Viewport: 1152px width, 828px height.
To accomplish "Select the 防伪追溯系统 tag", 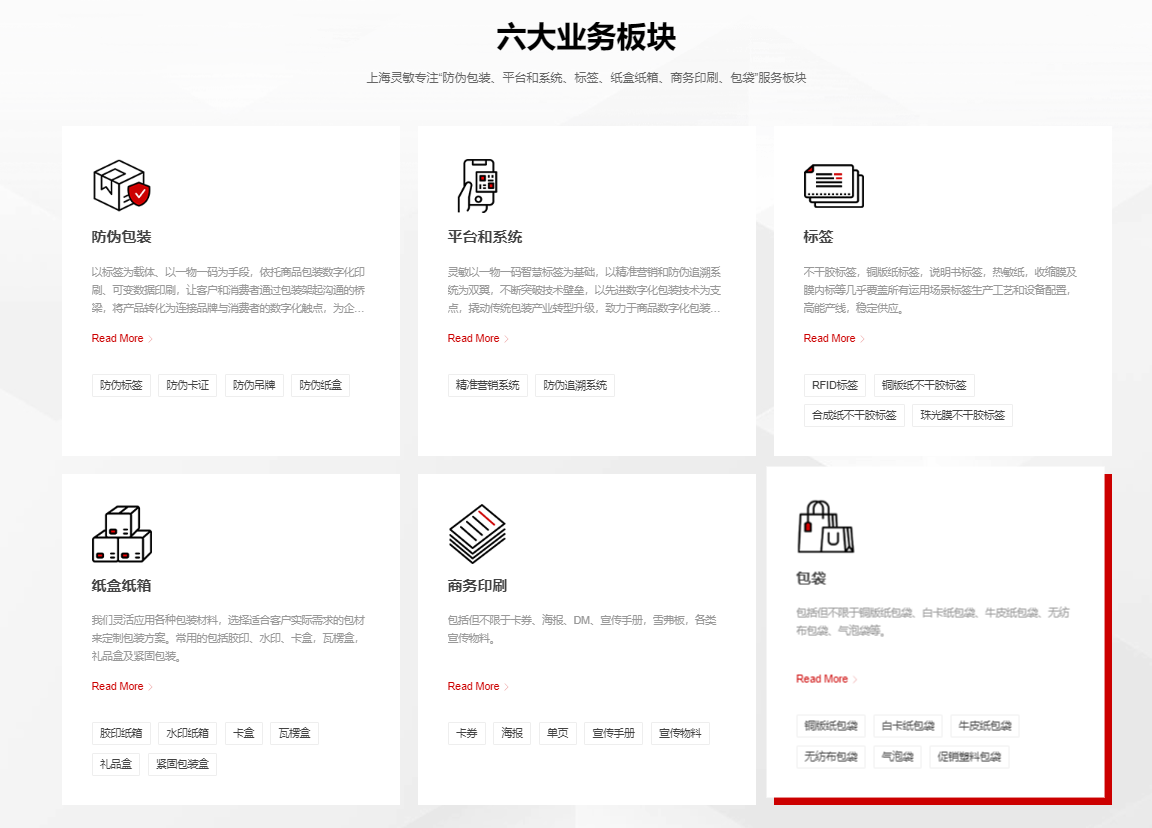I will point(575,385).
